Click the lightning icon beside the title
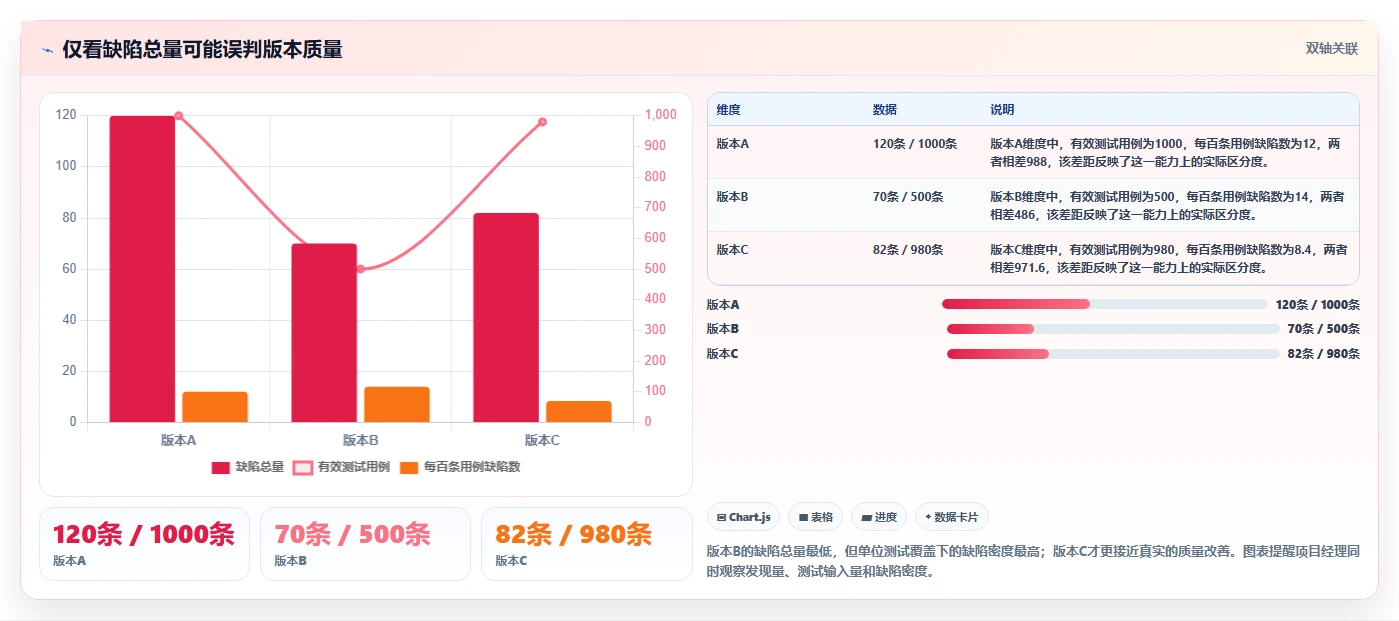The height and width of the screenshot is (621, 1399). (47, 50)
